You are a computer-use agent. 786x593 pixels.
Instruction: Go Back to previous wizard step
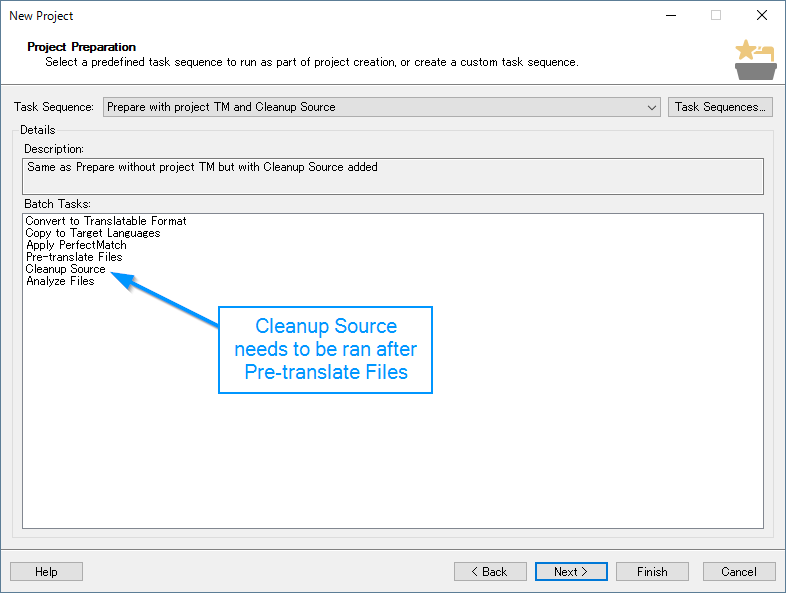490,571
